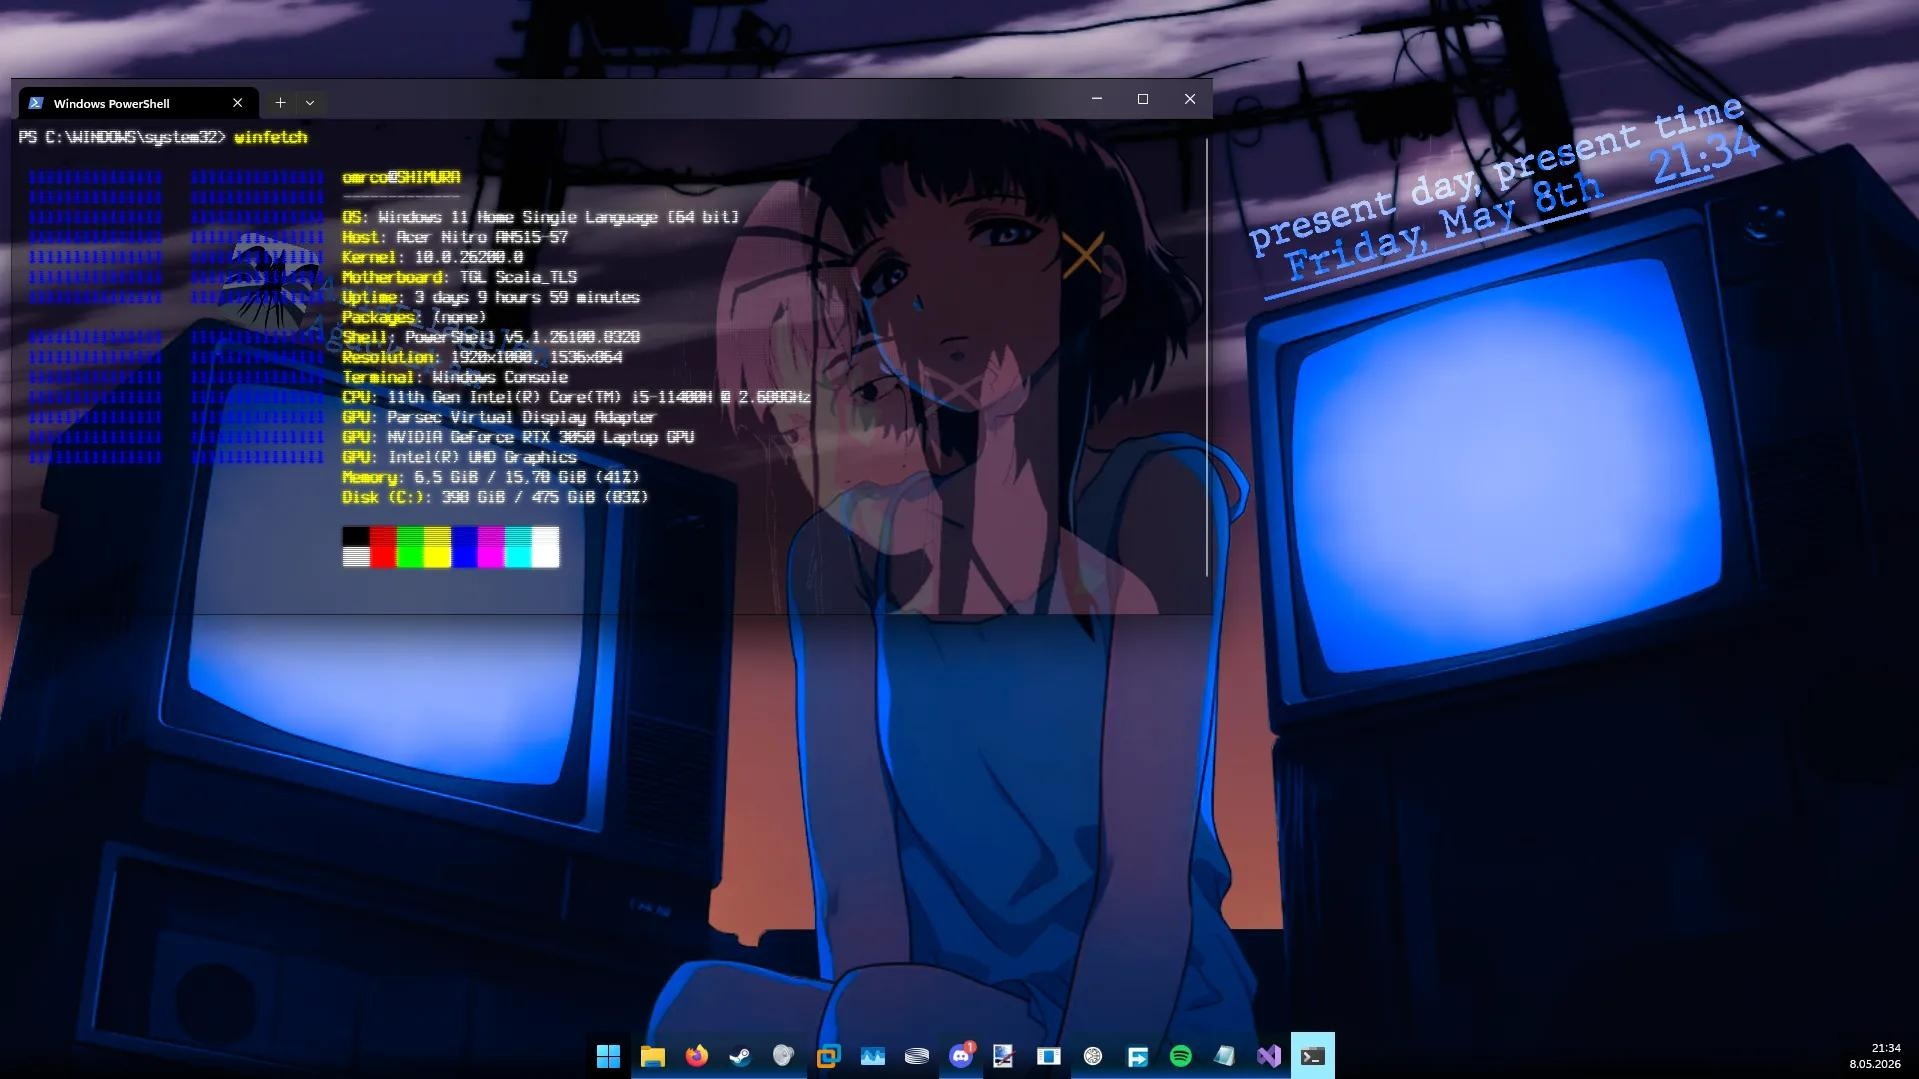This screenshot has width=1919, height=1079.
Task: Click the 'Packages: (none)' line
Action: [x=414, y=317]
